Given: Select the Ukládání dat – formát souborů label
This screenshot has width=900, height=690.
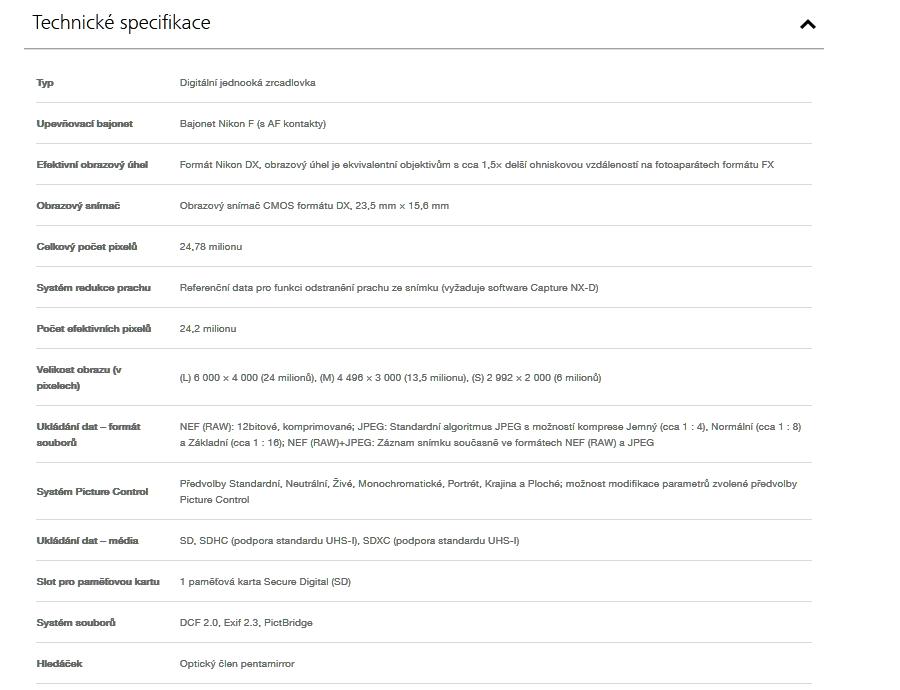Looking at the screenshot, I should 88,435.
